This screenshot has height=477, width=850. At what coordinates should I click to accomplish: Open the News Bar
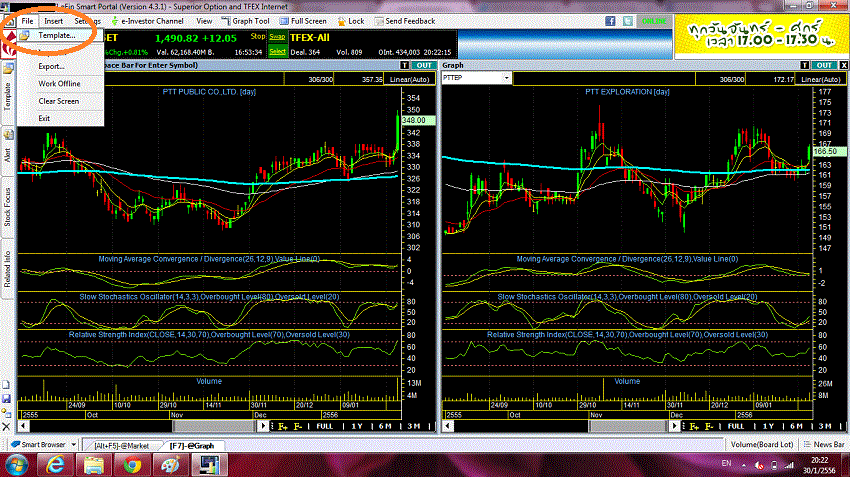(825, 444)
